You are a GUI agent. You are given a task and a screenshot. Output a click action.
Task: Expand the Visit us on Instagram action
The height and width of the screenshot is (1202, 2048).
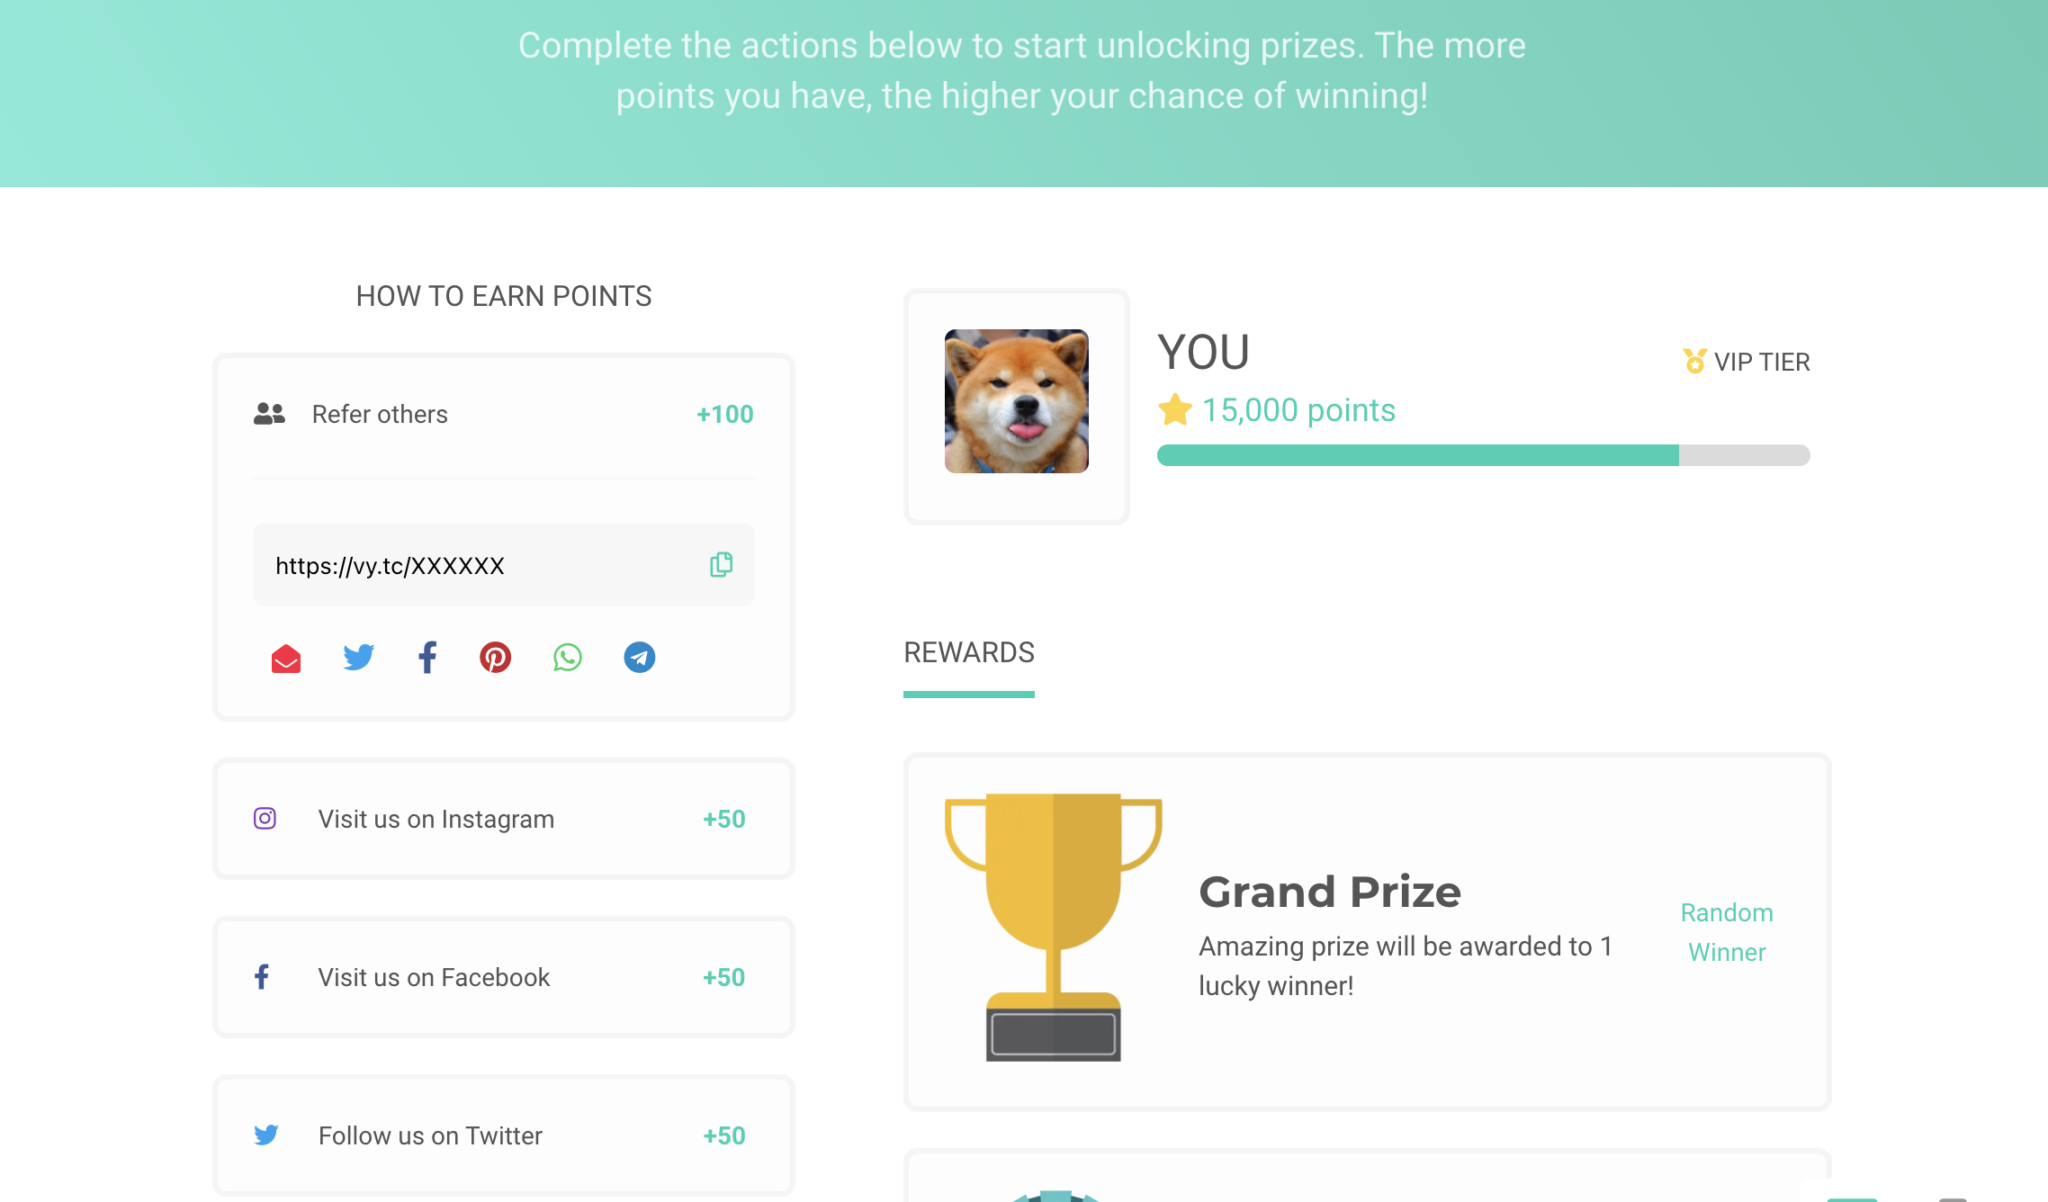[x=503, y=818]
